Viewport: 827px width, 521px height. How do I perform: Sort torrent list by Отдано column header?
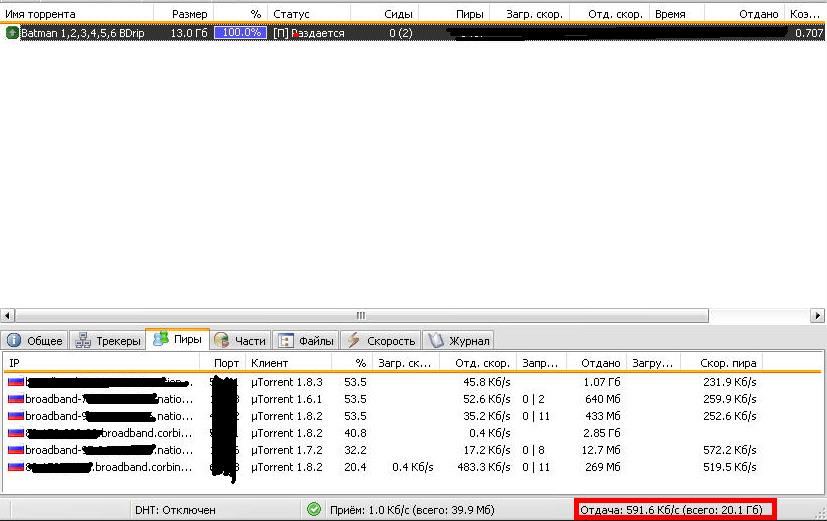point(745,14)
